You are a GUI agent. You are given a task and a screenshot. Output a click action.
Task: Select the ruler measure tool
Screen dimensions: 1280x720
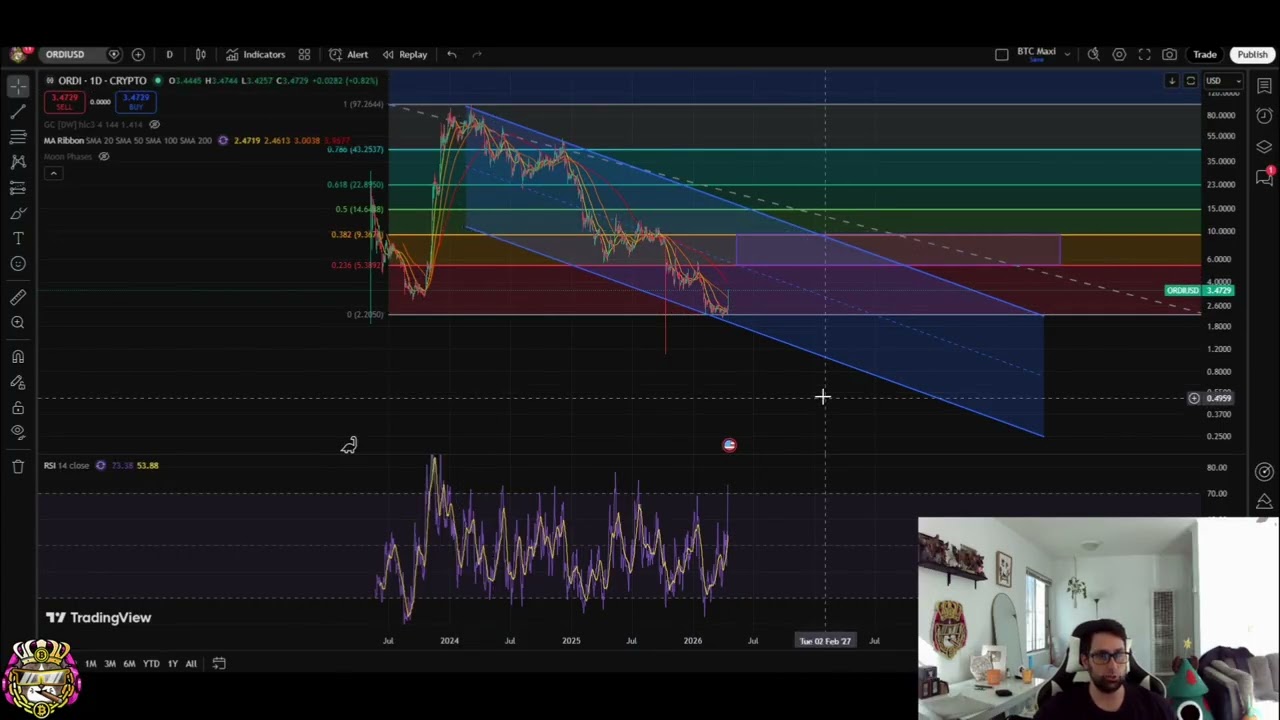click(18, 297)
